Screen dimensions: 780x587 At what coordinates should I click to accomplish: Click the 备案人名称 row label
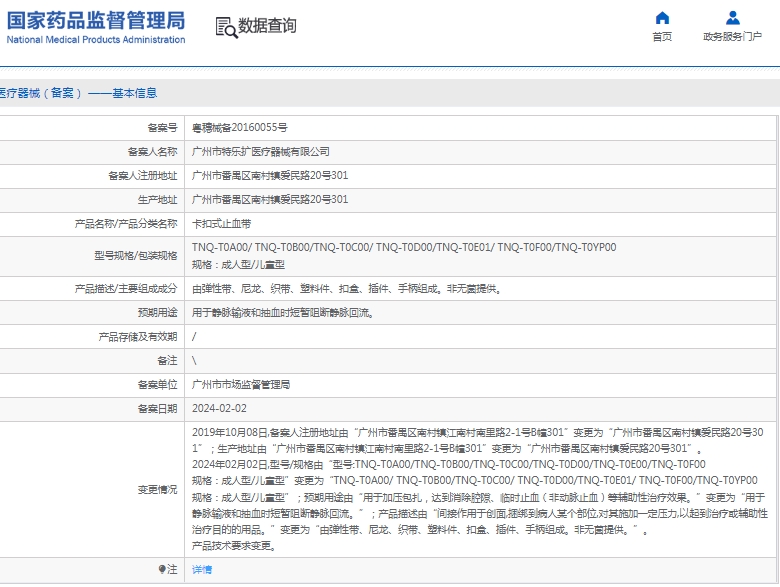[153, 152]
